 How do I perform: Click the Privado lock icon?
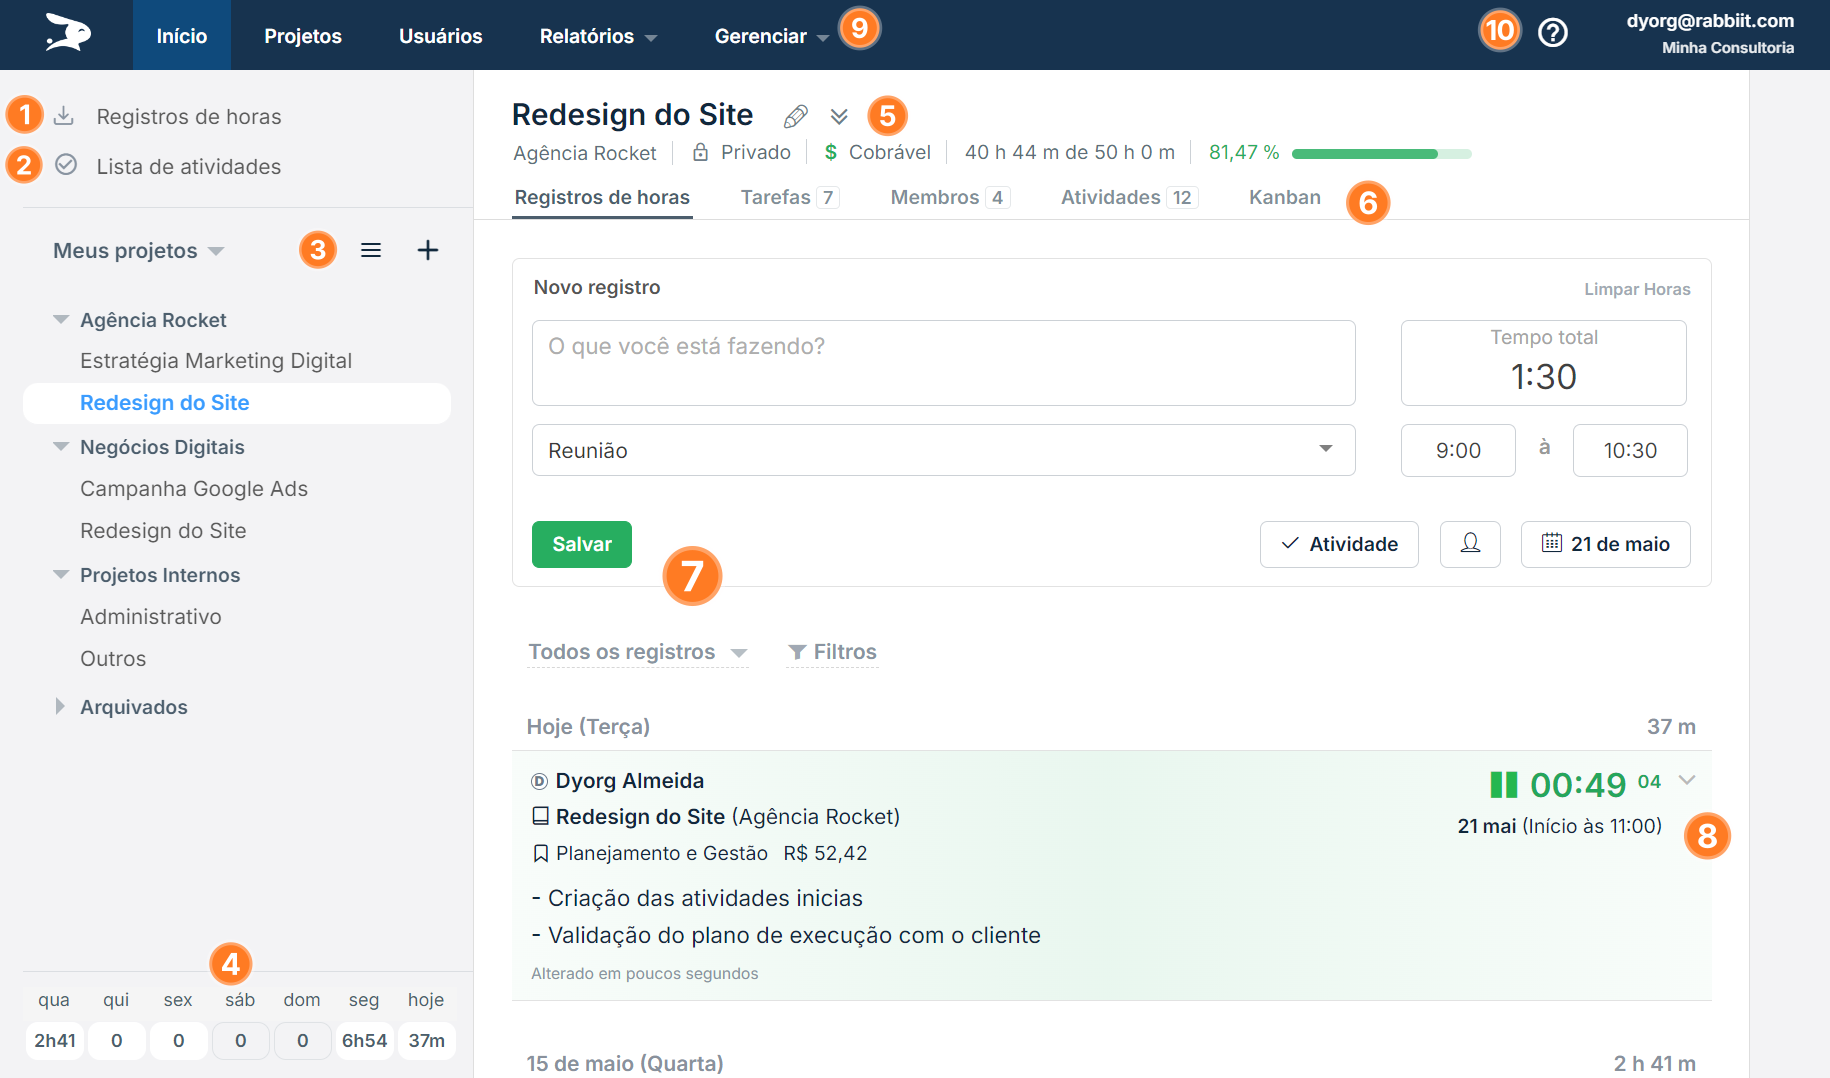(x=701, y=152)
